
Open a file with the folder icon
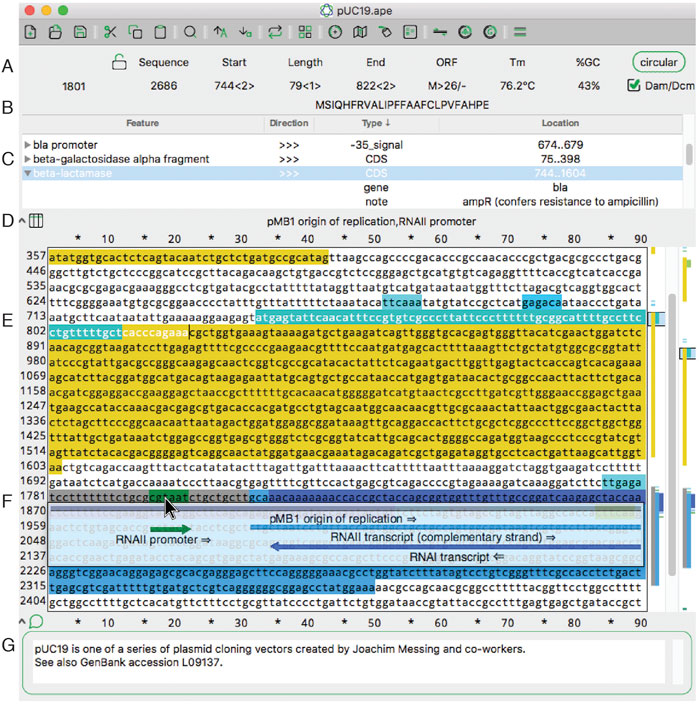(55, 32)
